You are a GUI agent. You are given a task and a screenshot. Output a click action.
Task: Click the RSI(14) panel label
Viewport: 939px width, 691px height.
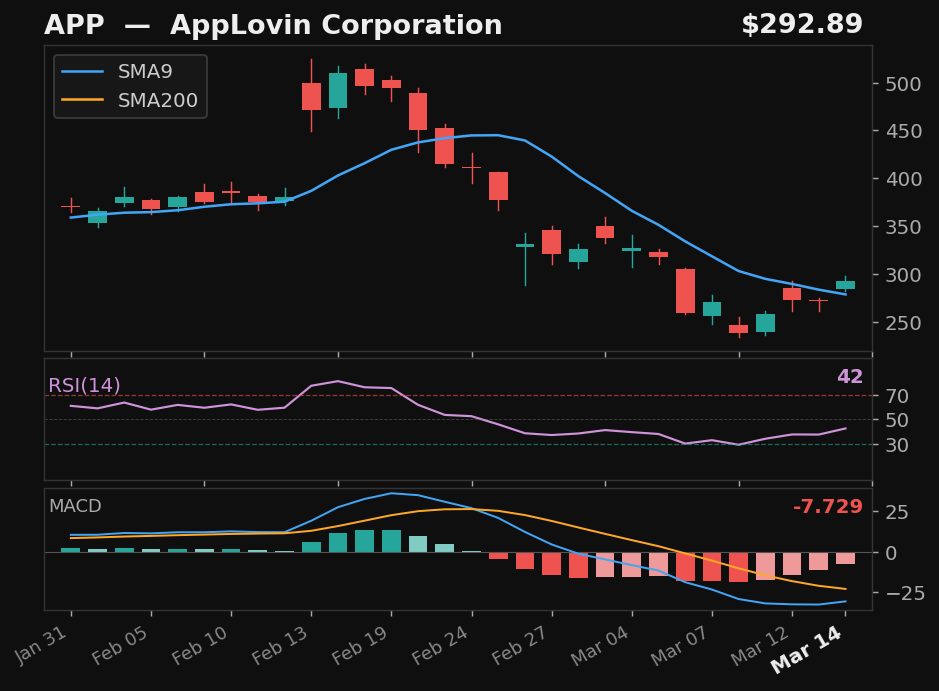pos(84,385)
